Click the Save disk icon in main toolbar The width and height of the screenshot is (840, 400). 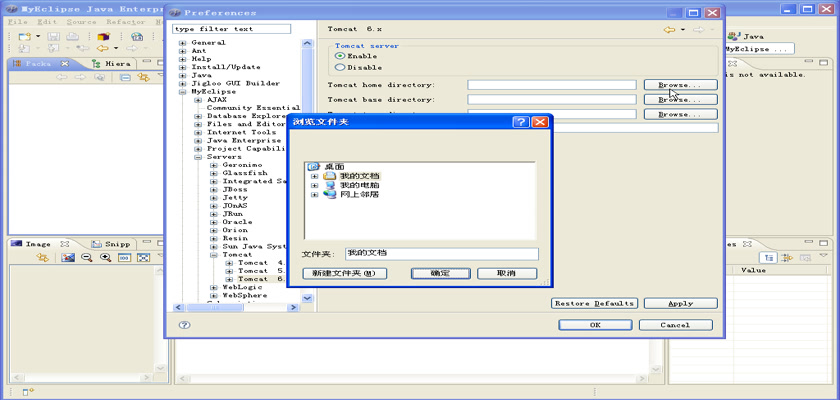click(53, 36)
